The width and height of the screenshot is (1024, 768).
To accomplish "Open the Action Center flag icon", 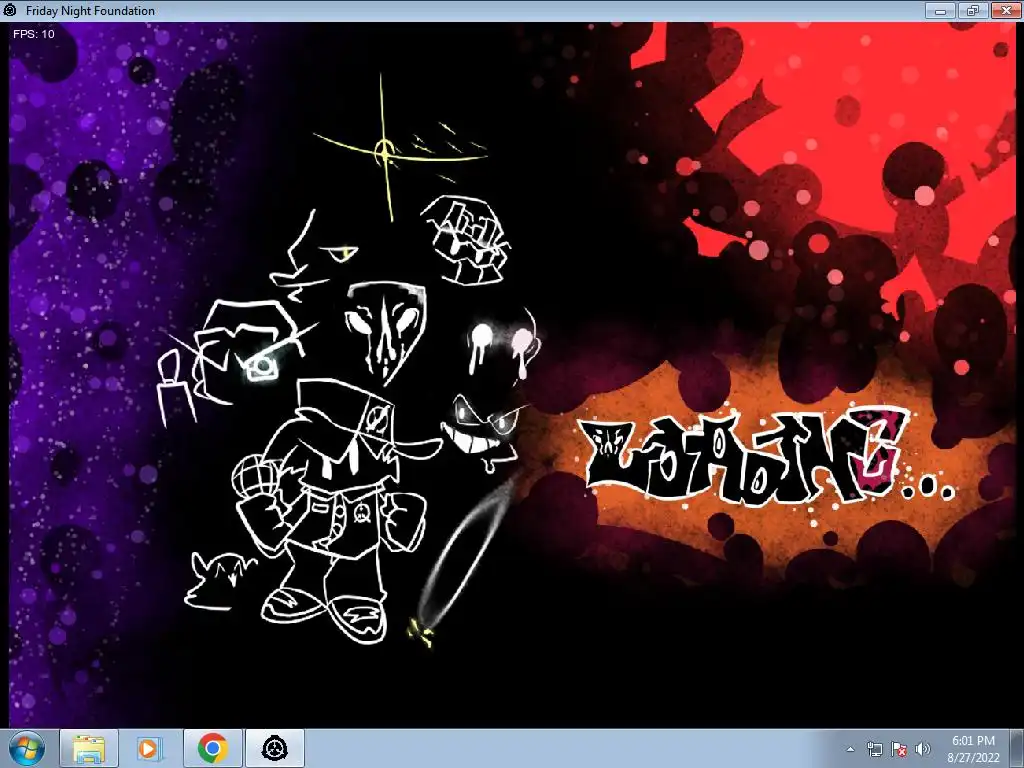I will [x=899, y=749].
